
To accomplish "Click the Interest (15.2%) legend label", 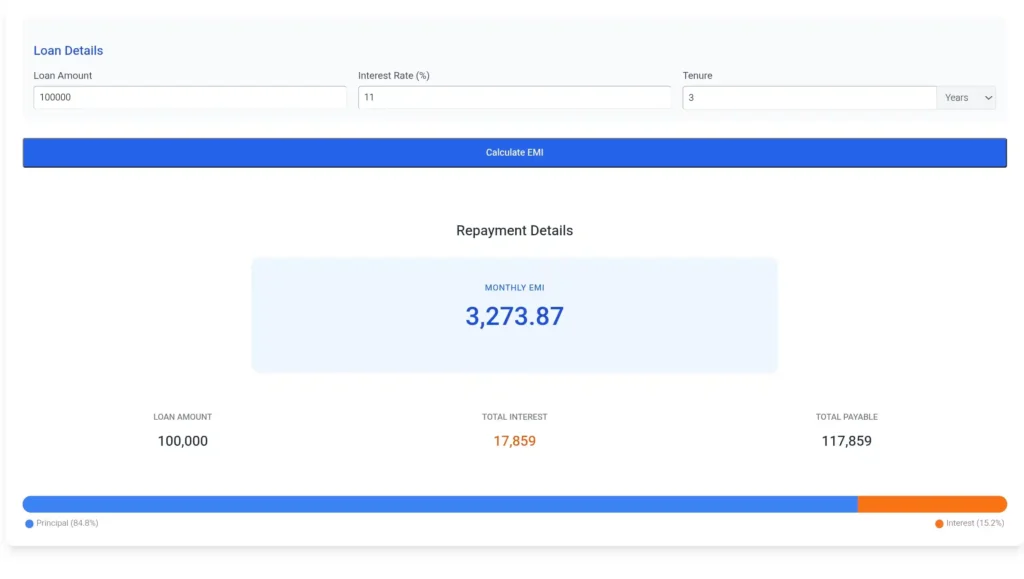I will (975, 523).
